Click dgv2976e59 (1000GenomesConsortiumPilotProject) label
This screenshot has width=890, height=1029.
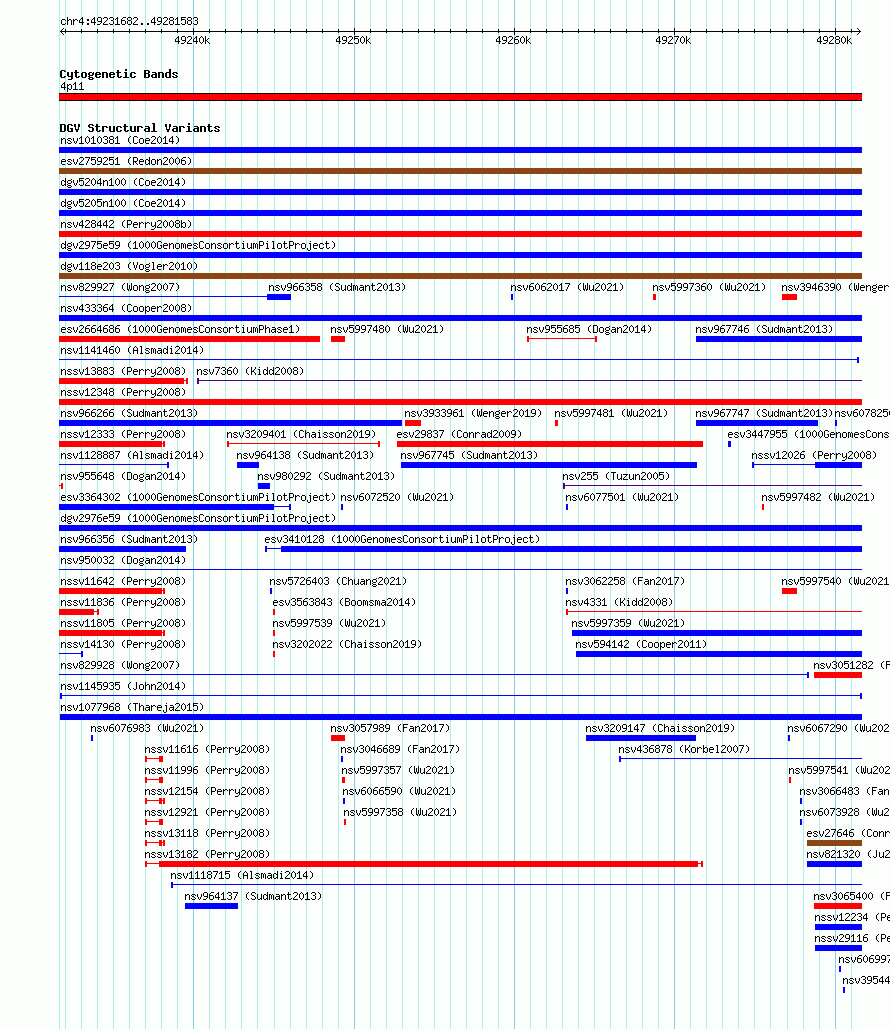pos(198,518)
